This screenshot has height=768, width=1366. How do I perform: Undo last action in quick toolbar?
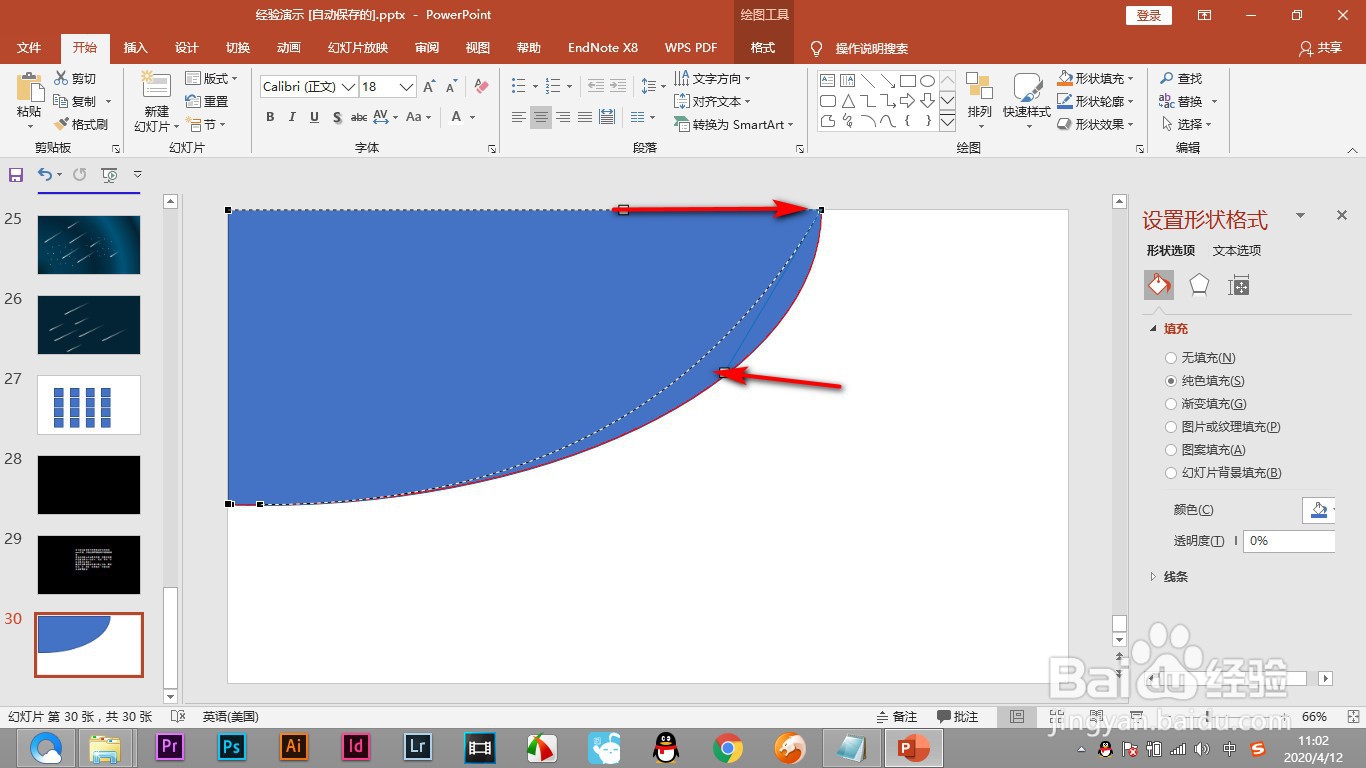(x=44, y=175)
